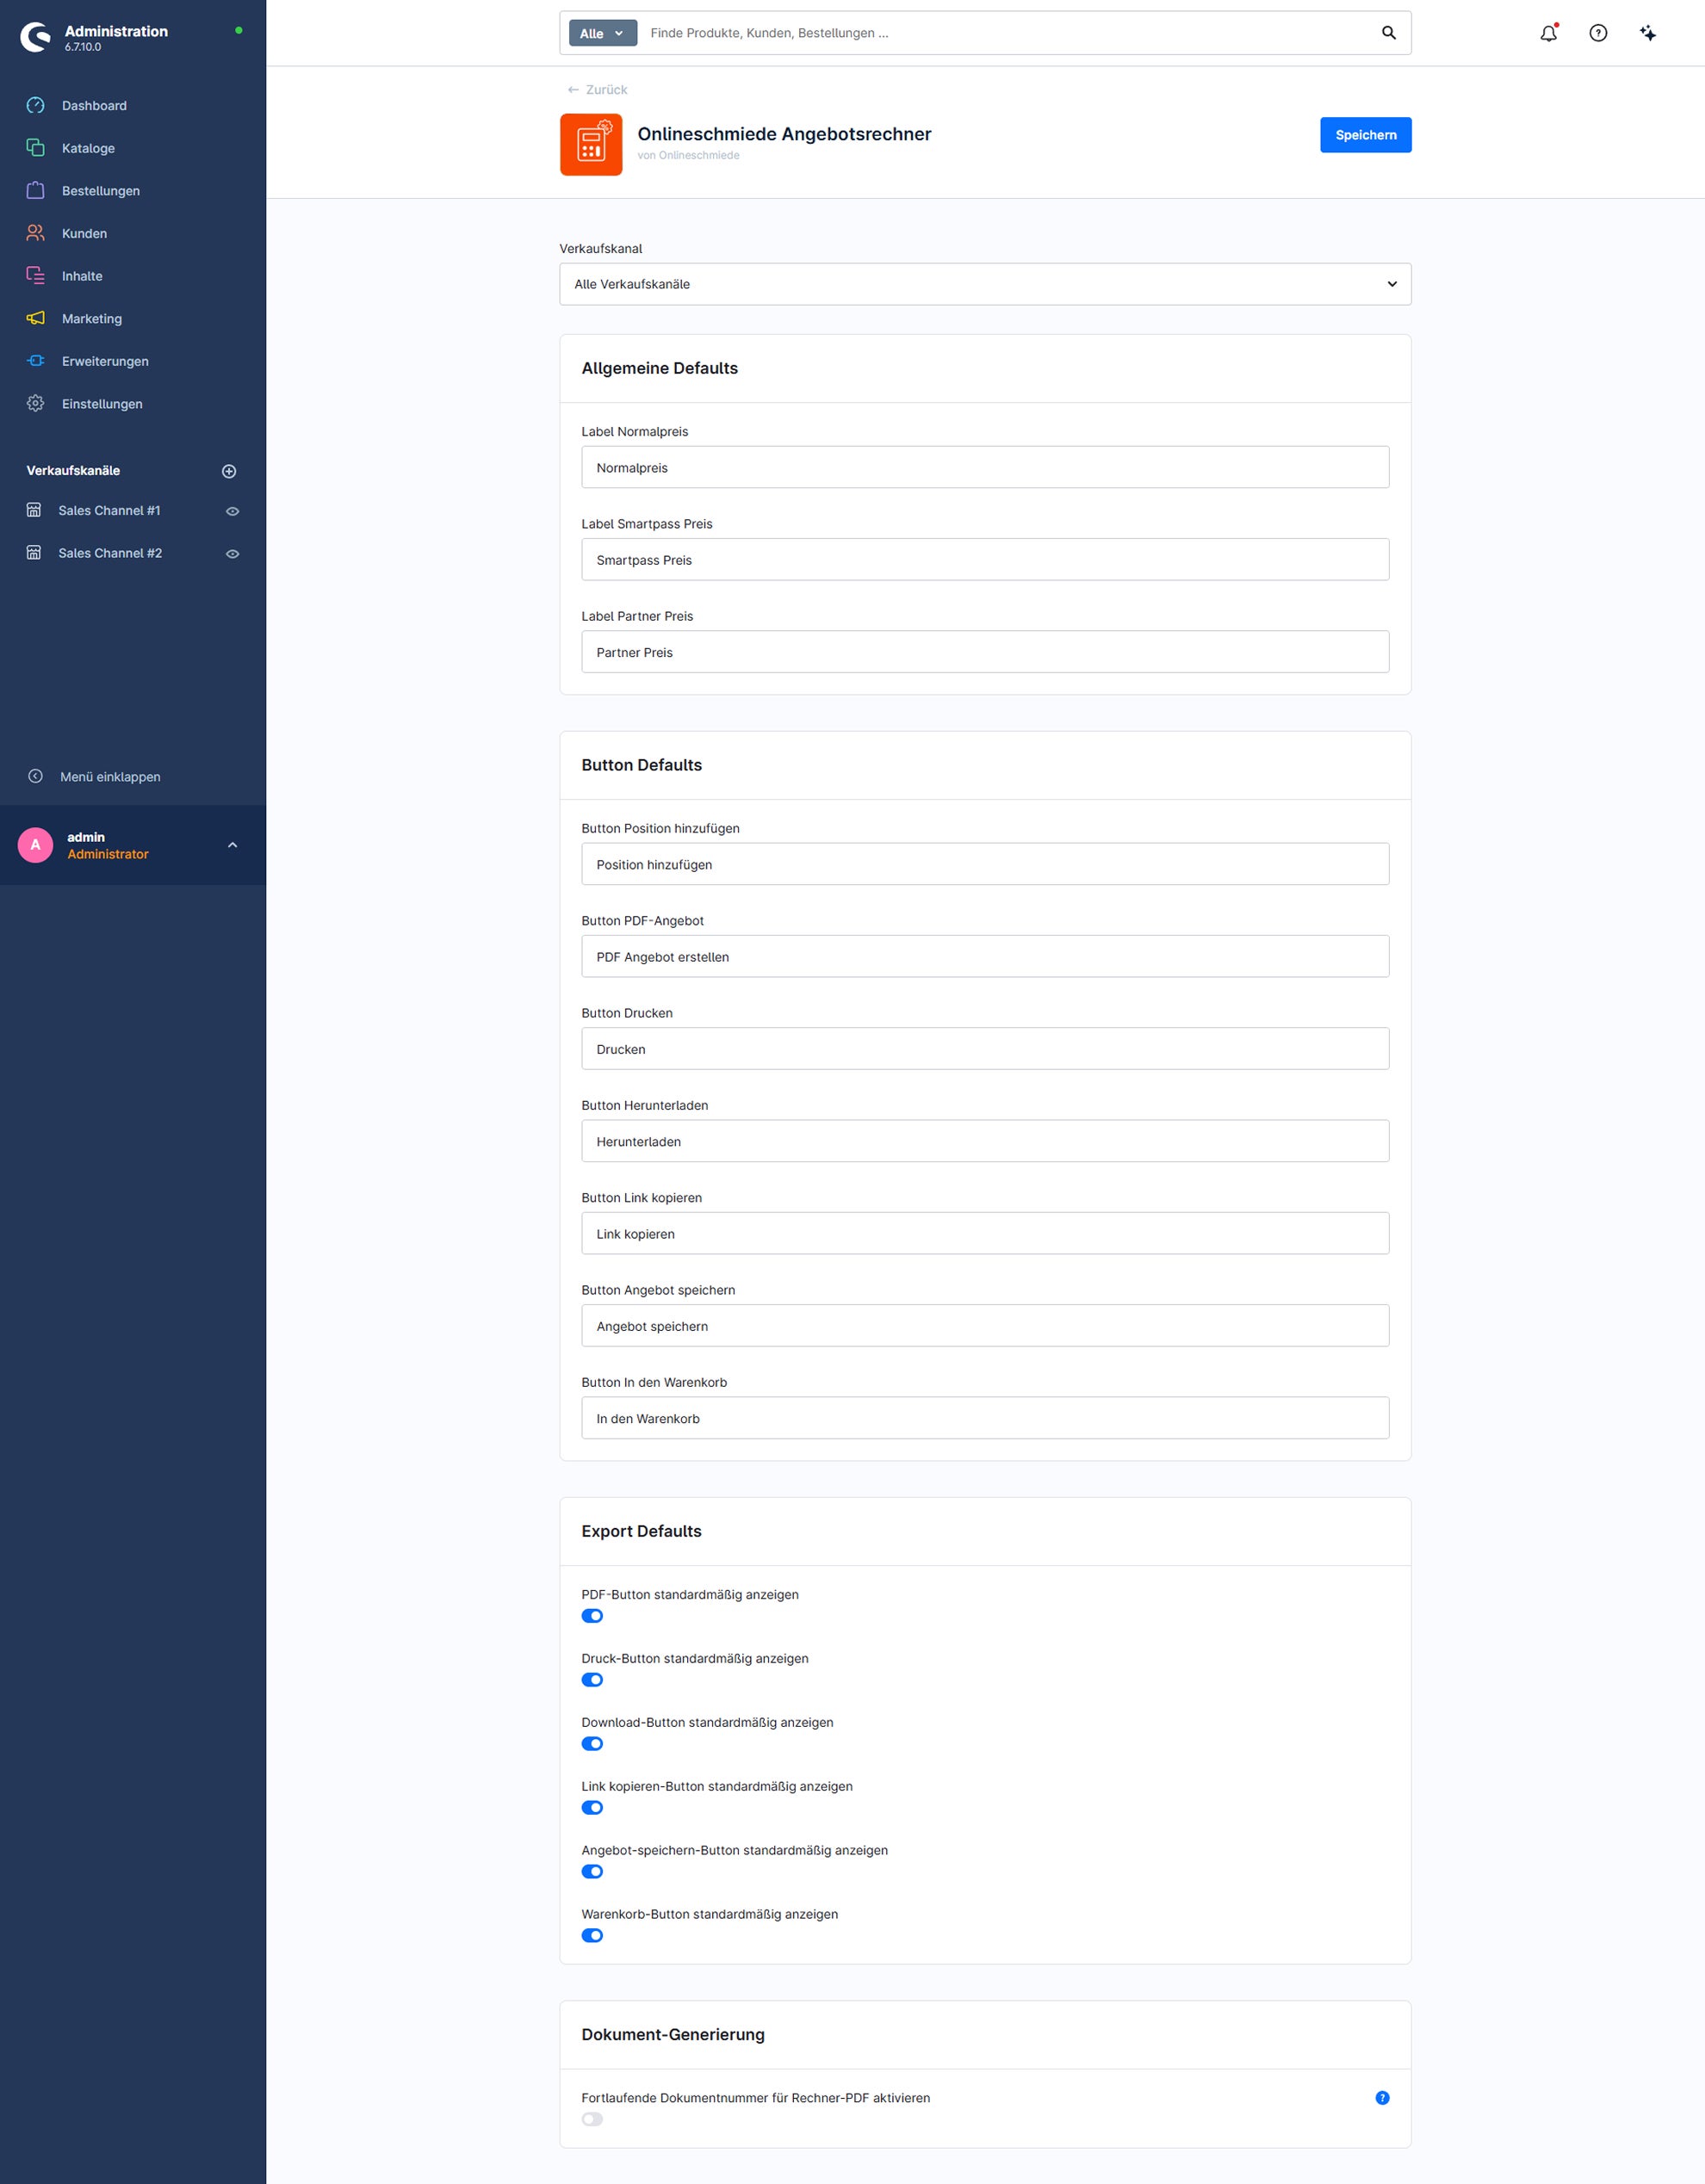Show the help tooltip for Fortlaufende Dokumentnummer

(1382, 2097)
